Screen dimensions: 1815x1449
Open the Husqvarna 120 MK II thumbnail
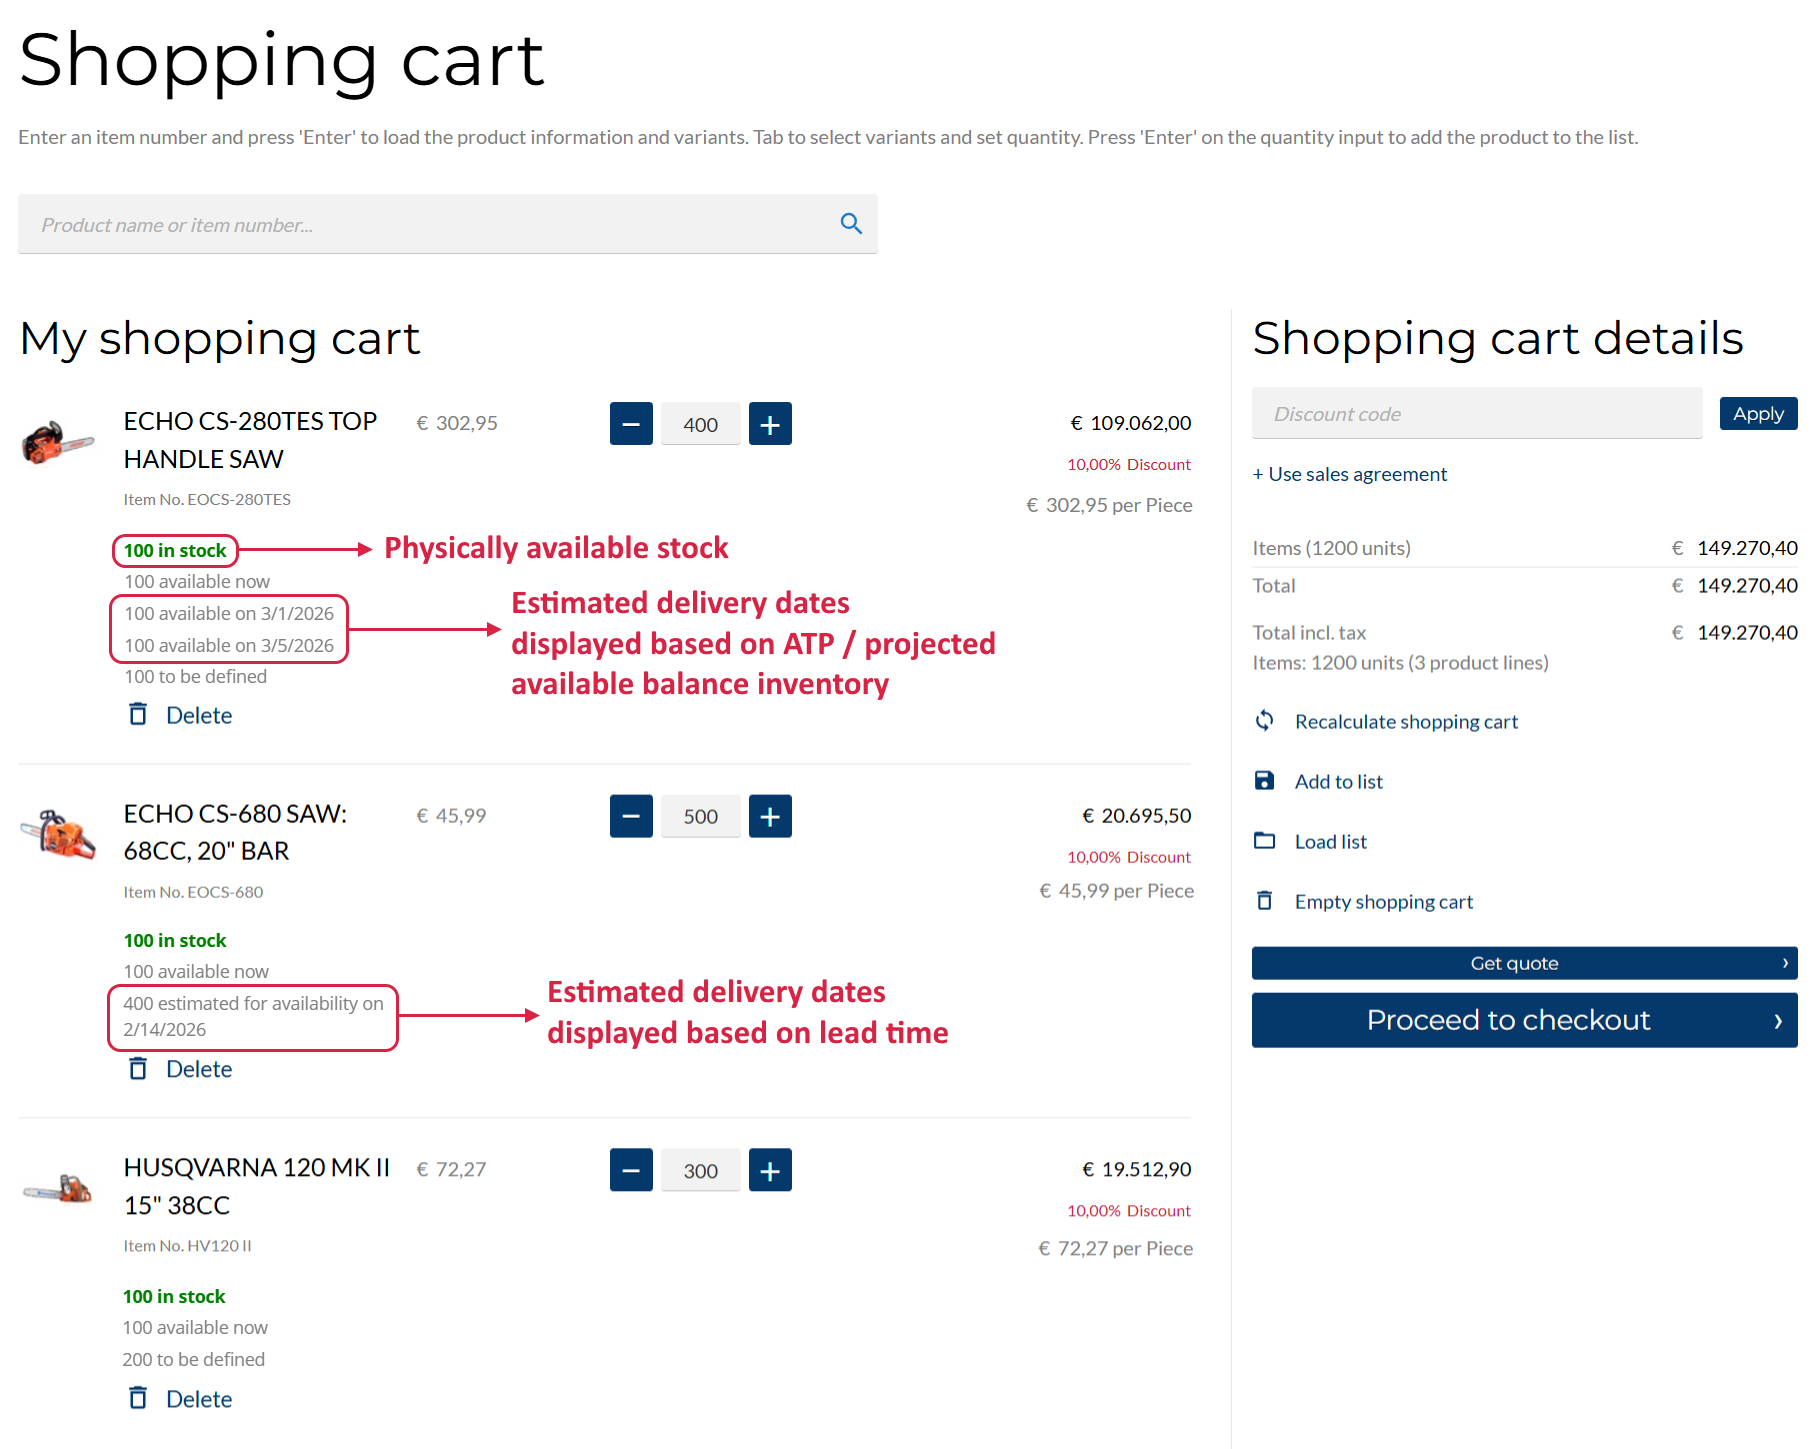coord(58,1189)
